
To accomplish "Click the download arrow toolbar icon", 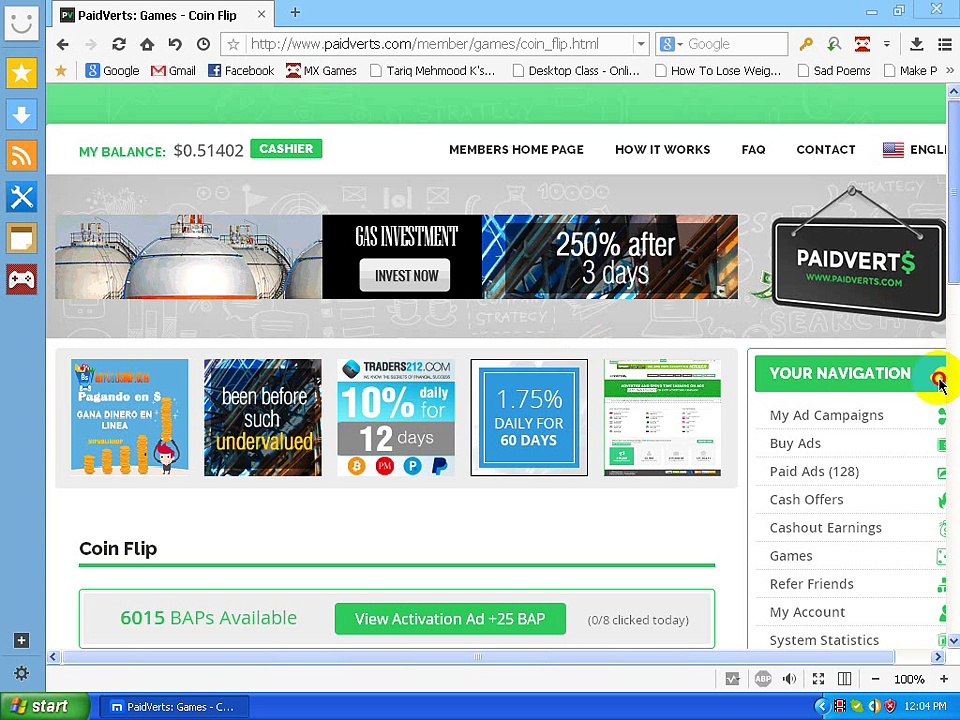I will [x=917, y=44].
